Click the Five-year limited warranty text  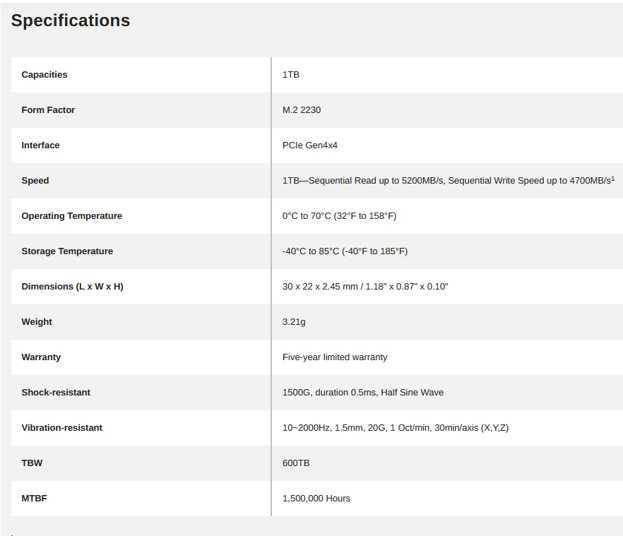335,357
